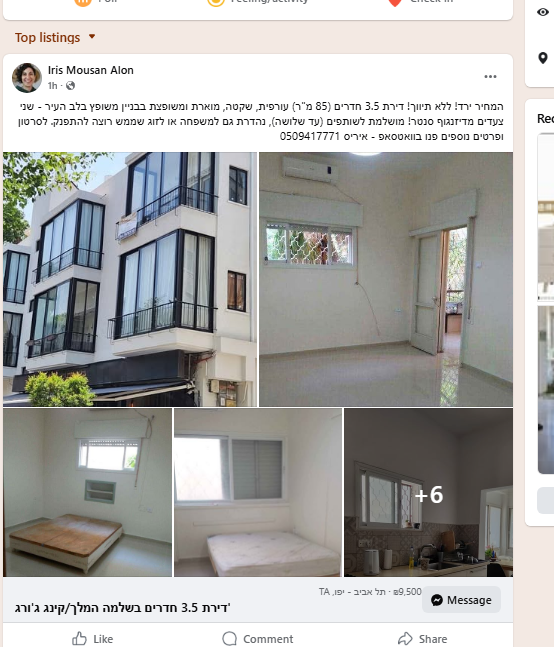This screenshot has width=554, height=647.
Task: Open the three-dot post options menu
Action: click(490, 77)
